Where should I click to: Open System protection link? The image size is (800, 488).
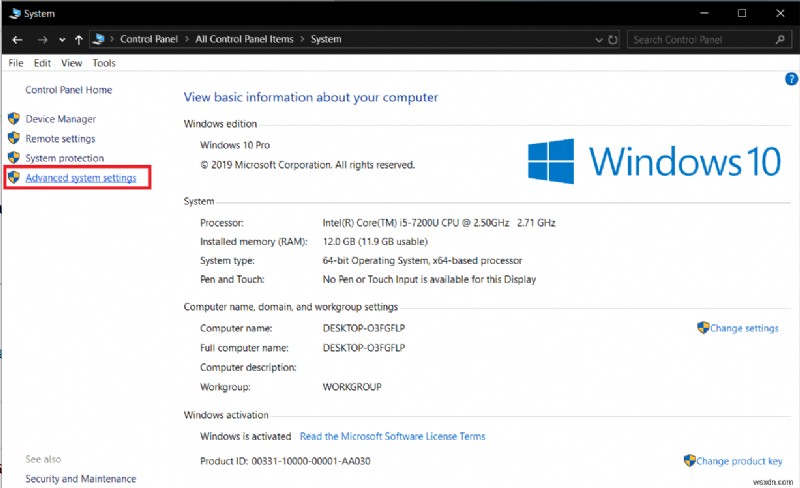65,158
